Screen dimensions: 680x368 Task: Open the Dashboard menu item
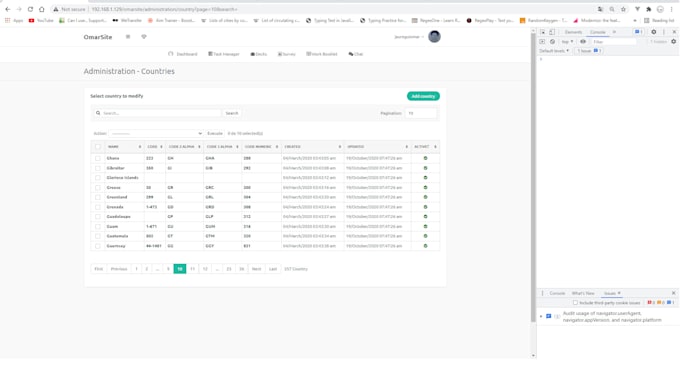(183, 54)
